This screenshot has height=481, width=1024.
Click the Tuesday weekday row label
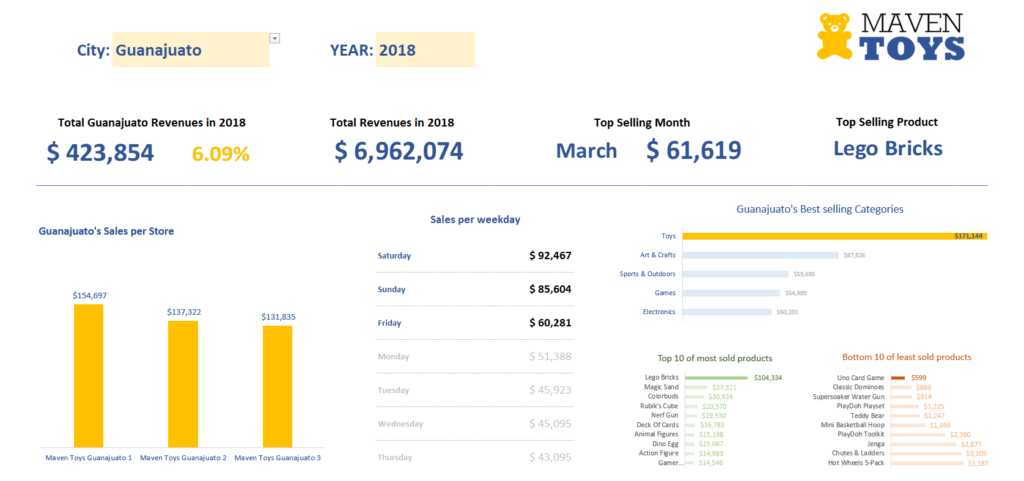click(x=393, y=390)
